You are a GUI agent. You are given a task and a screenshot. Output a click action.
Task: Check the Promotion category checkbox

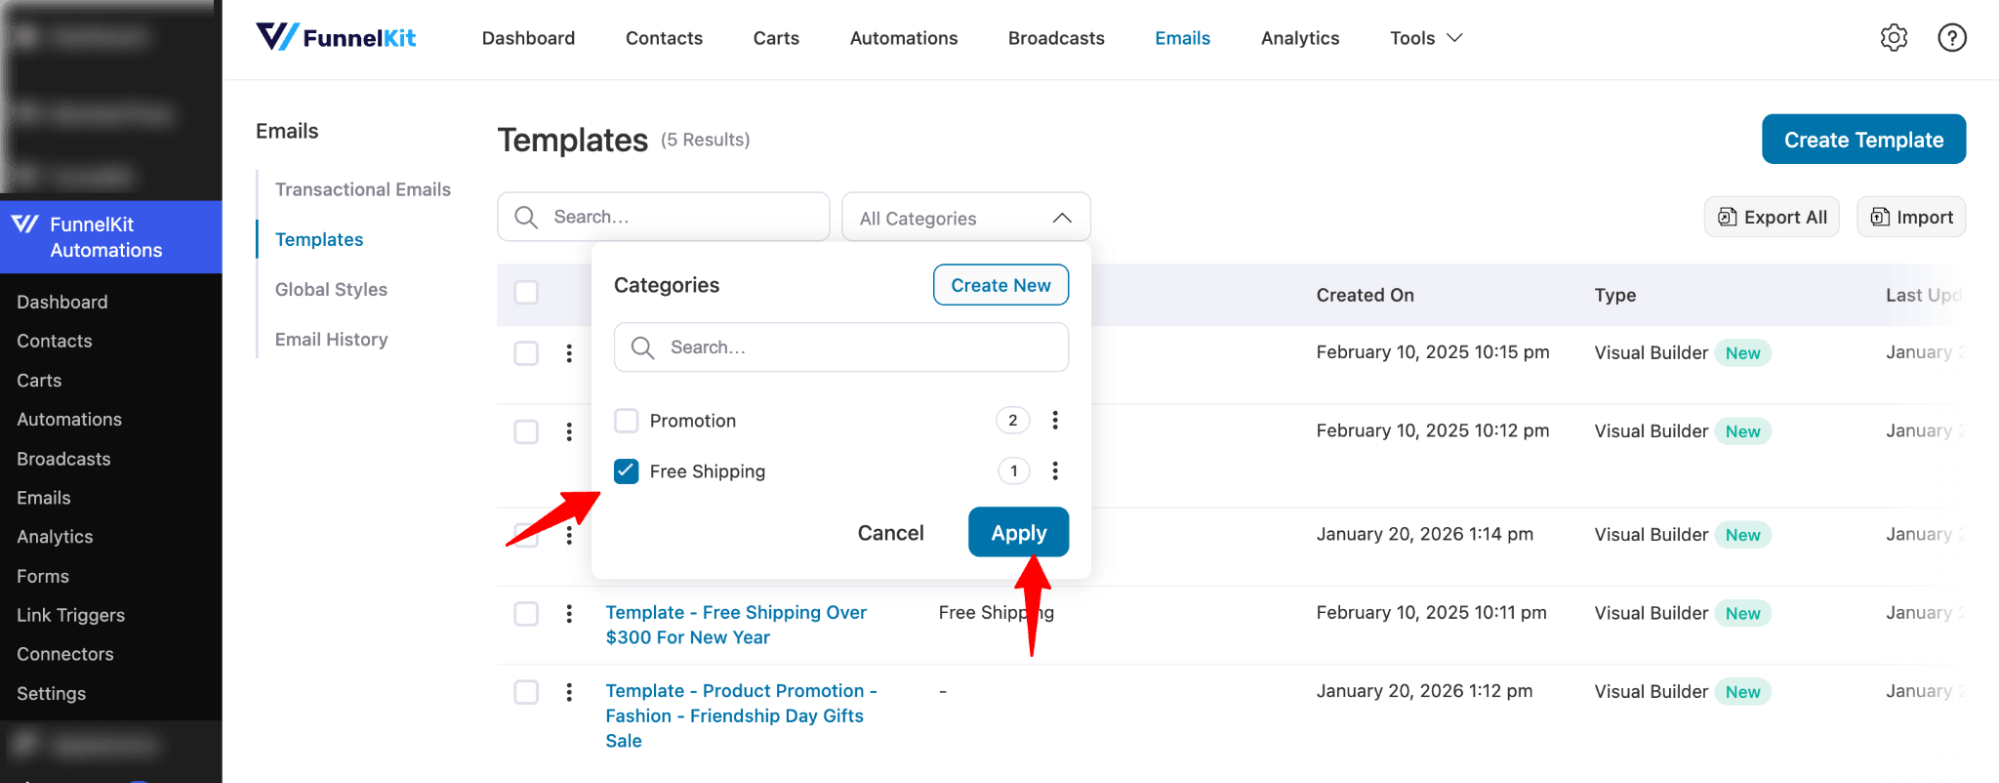tap(626, 420)
